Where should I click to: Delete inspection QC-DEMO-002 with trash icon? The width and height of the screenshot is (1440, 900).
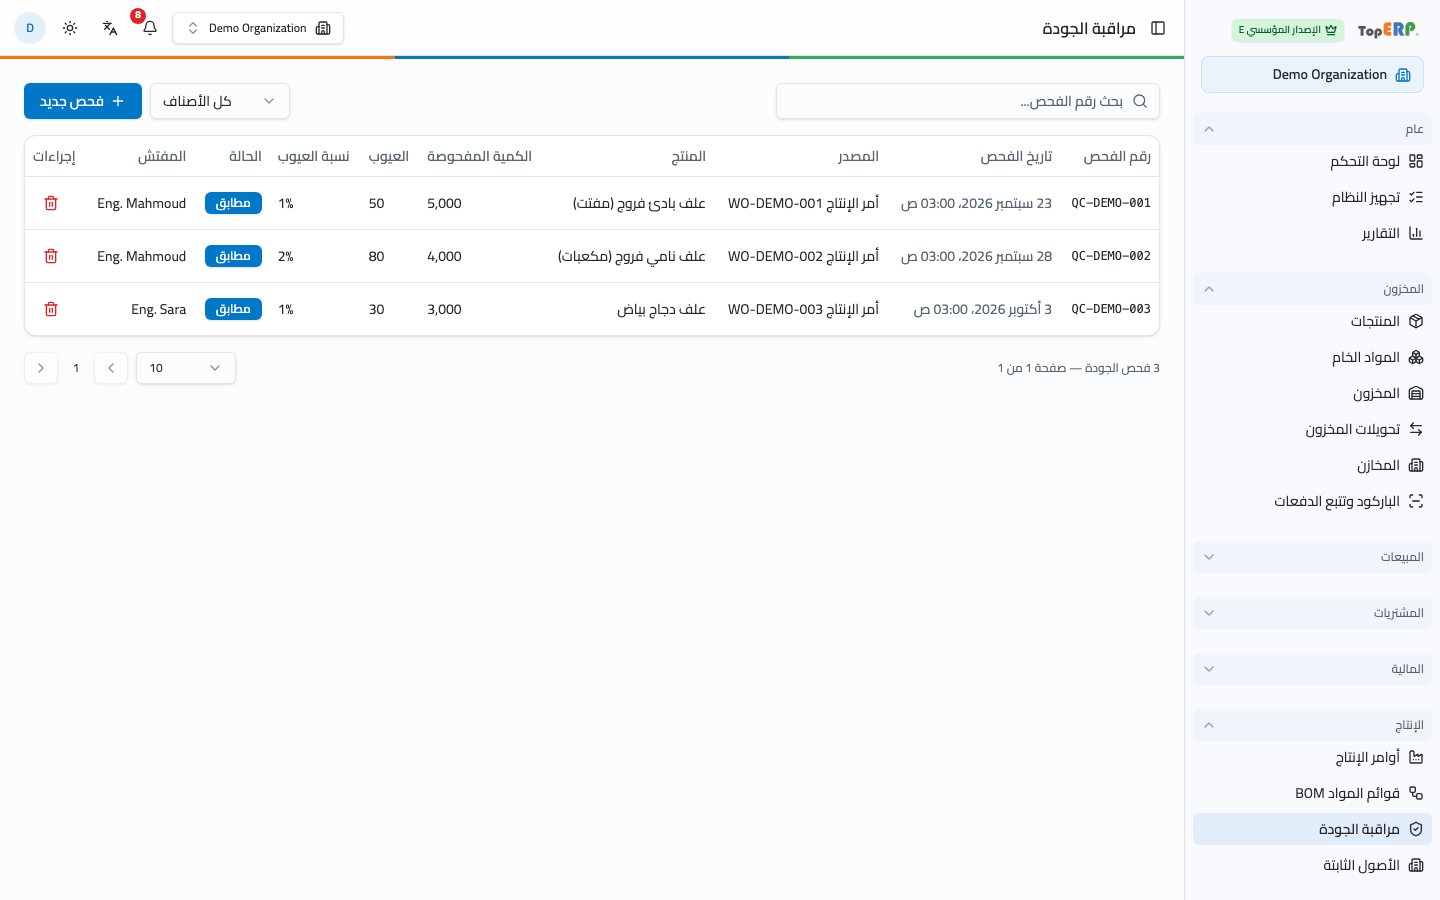[x=51, y=256]
